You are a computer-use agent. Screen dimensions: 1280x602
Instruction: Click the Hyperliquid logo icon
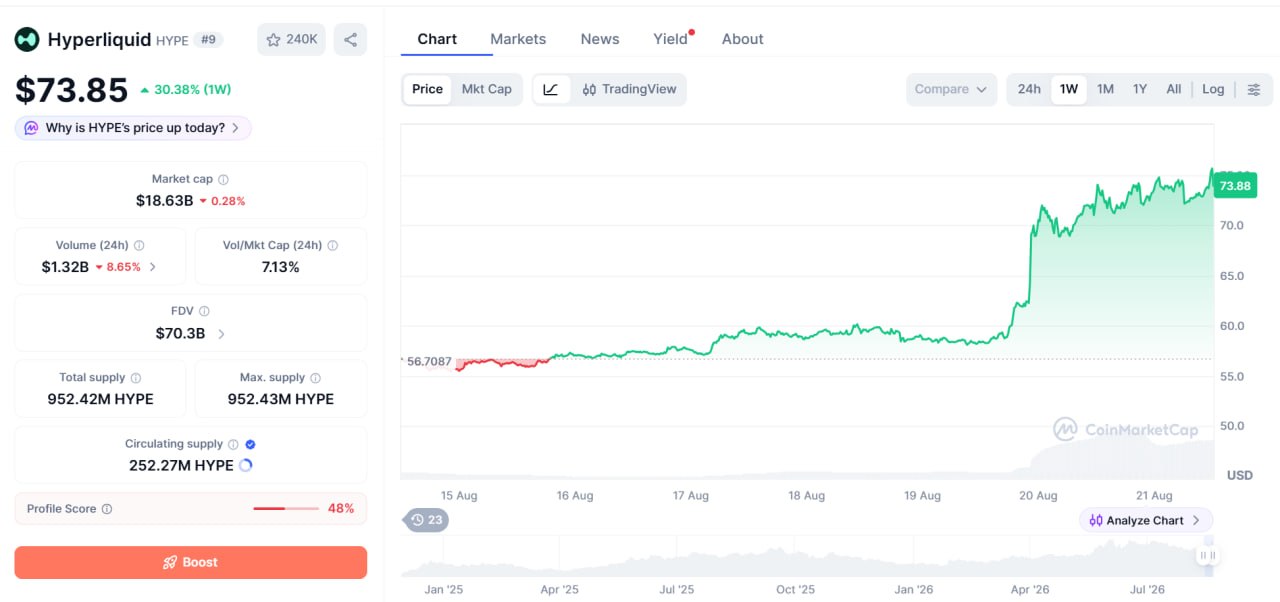click(27, 39)
